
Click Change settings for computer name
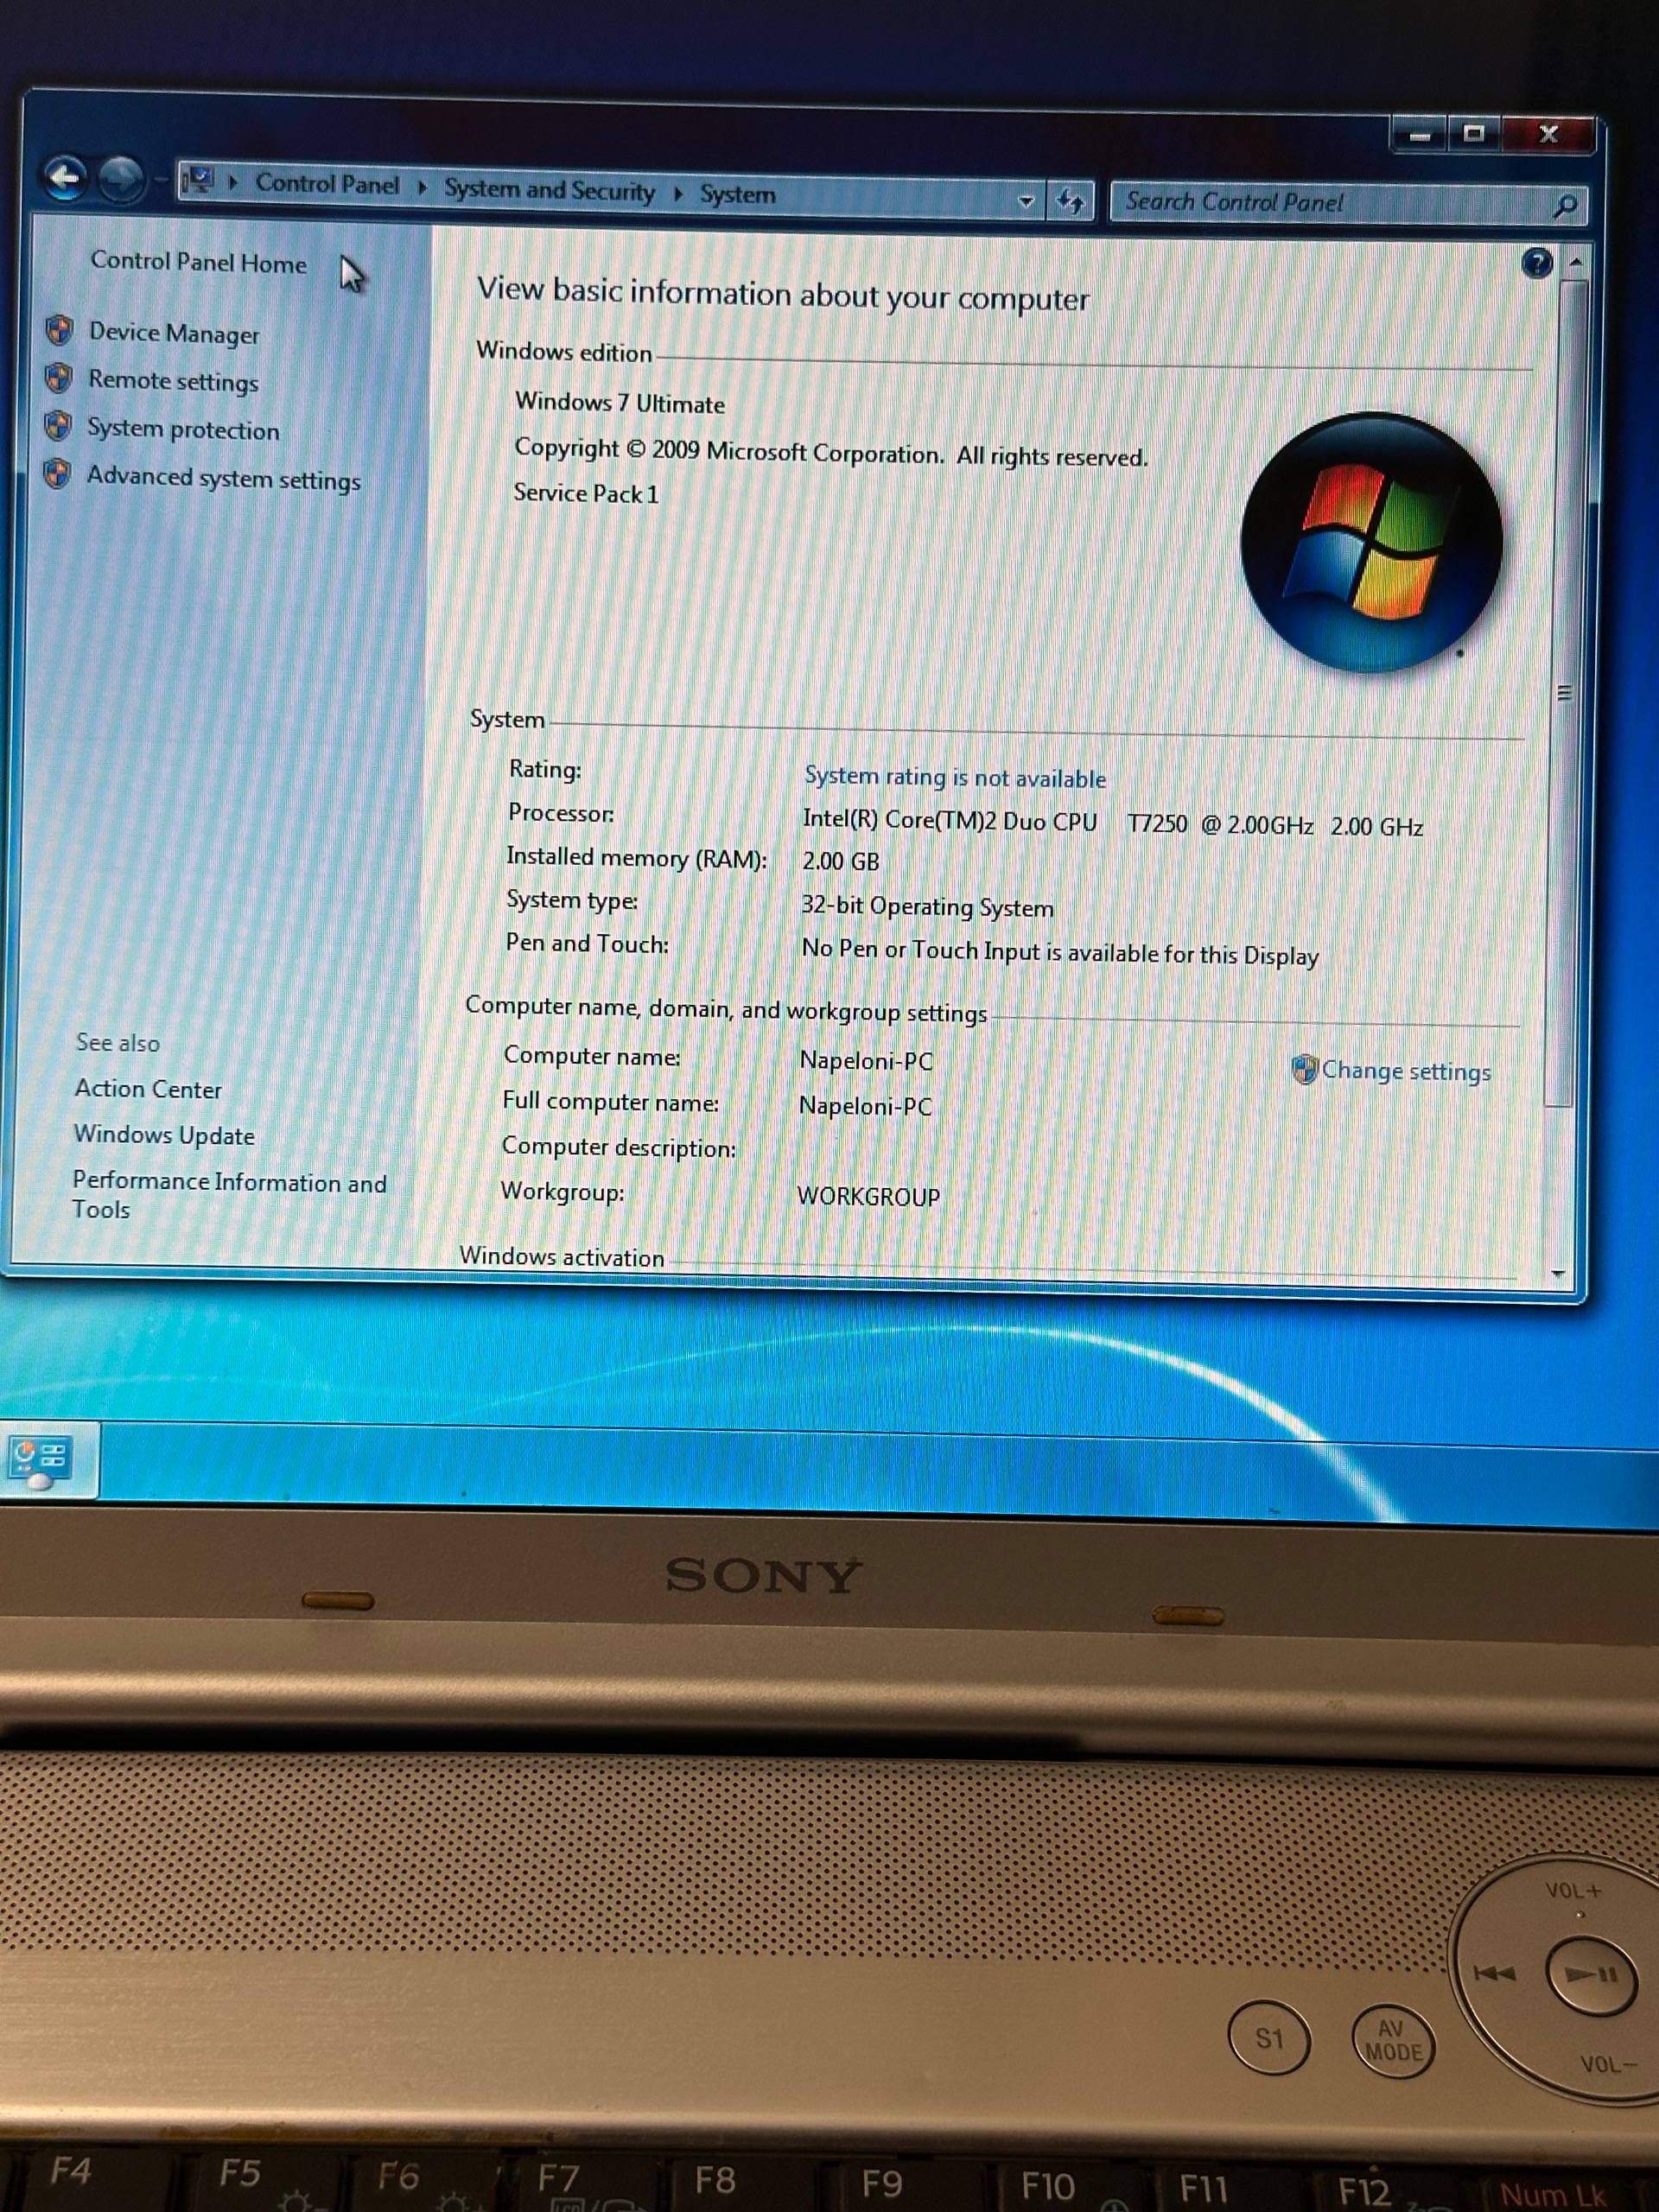click(x=1405, y=1071)
